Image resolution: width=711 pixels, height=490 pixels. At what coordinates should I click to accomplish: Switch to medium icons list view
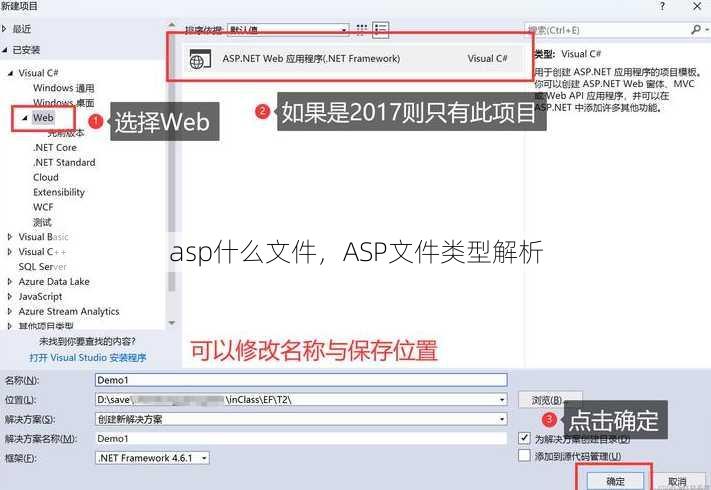(380, 29)
